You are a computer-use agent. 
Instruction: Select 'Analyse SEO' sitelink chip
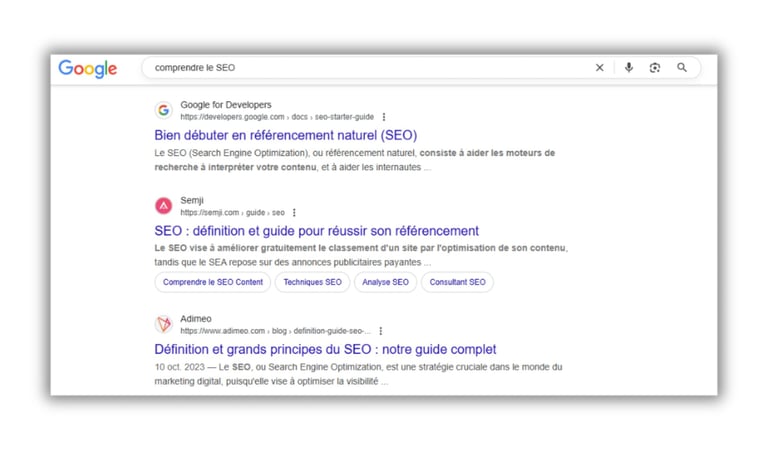pos(385,282)
